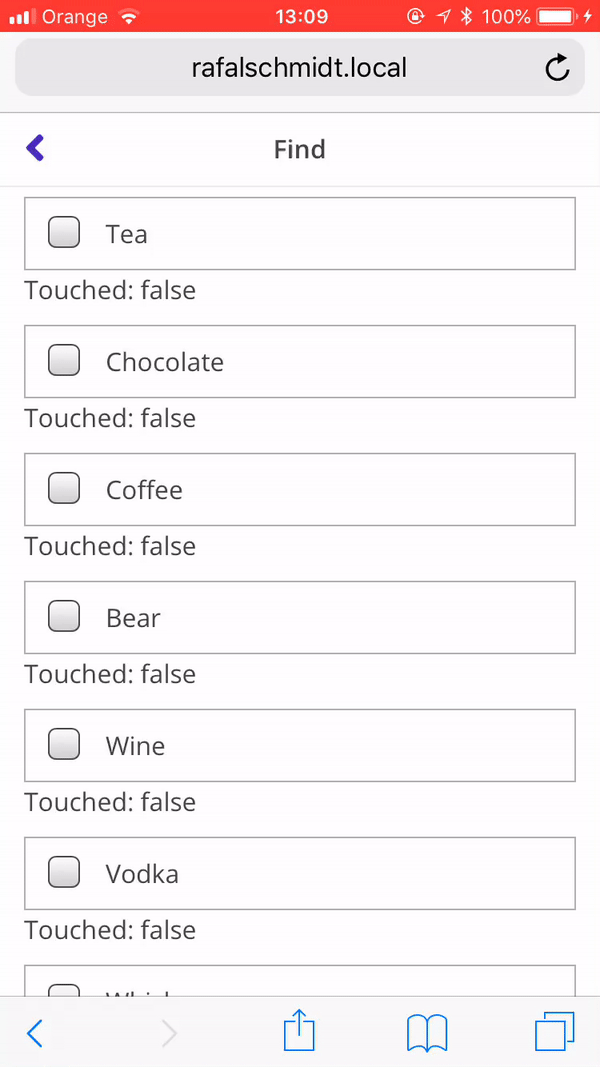
Task: Check the Wine checkbox
Action: pyautogui.click(x=63, y=743)
